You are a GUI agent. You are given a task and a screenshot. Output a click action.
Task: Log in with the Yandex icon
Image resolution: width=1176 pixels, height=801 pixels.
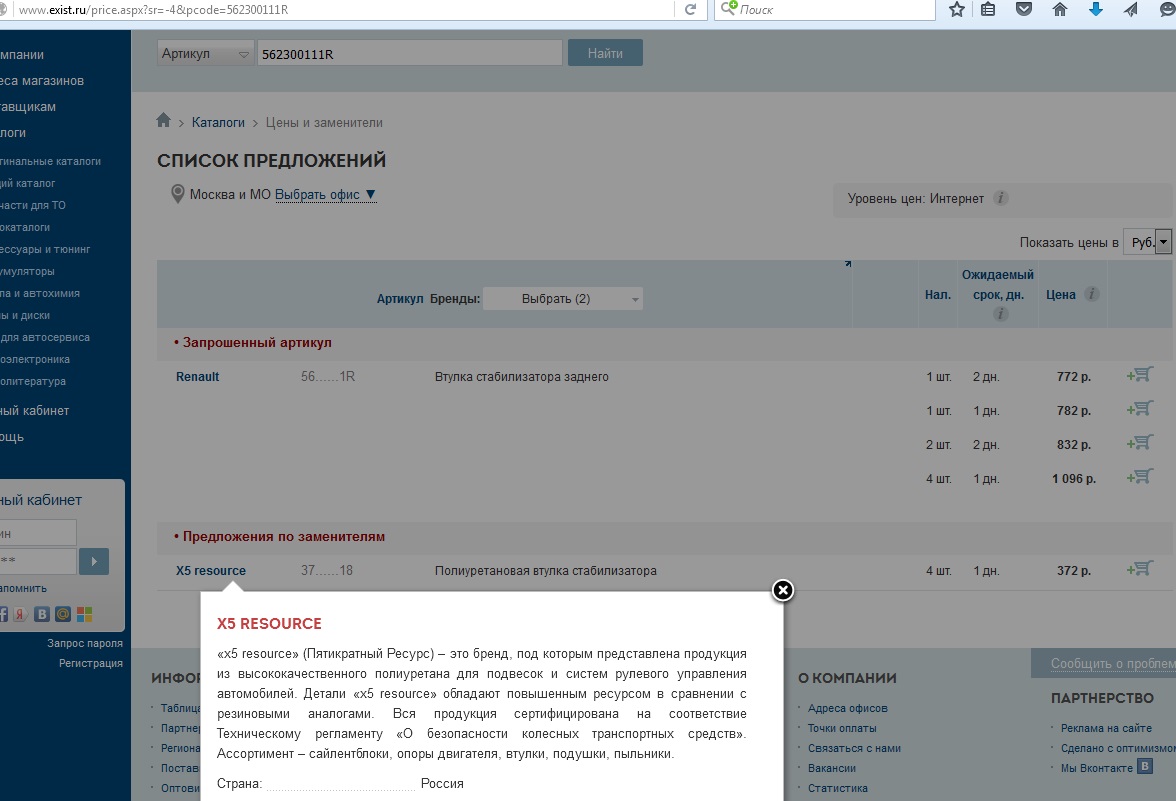point(20,614)
